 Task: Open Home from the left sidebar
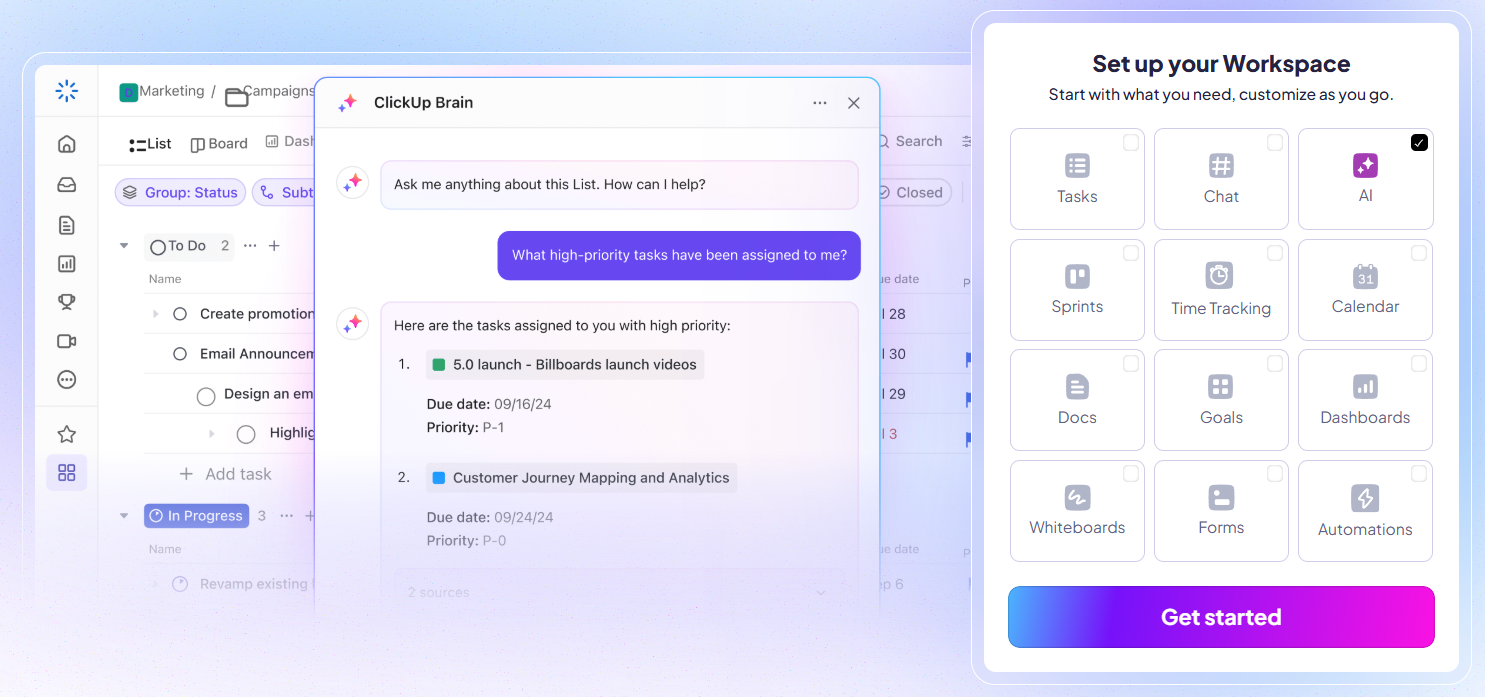[x=67, y=144]
